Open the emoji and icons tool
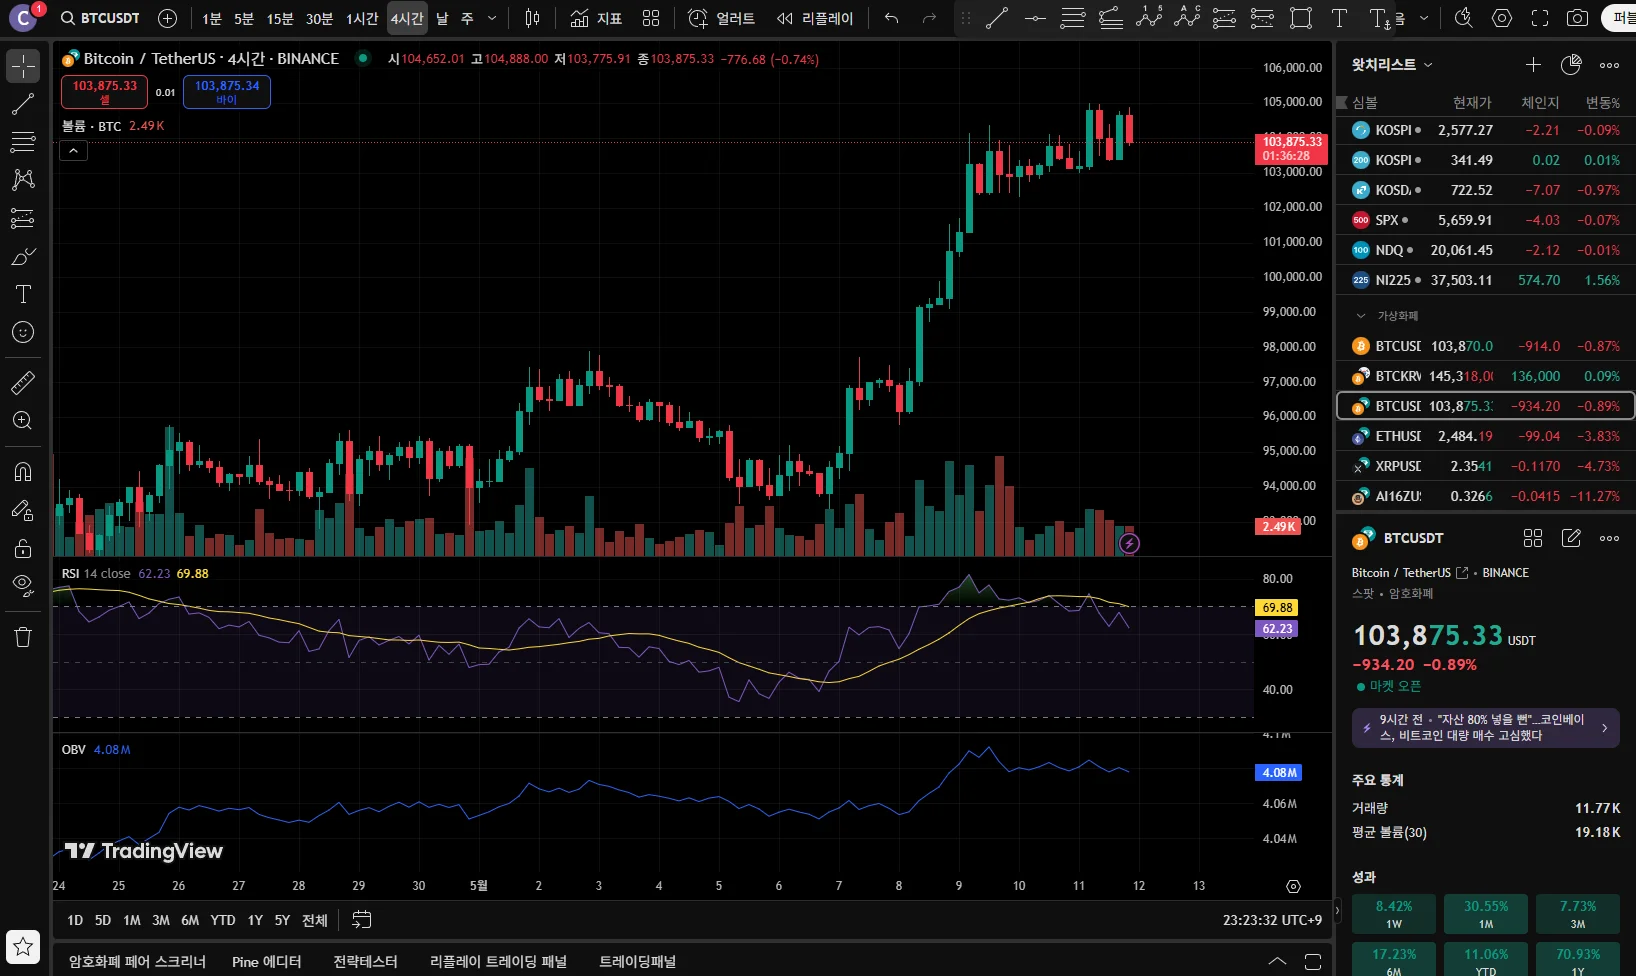1636x976 pixels. point(23,332)
